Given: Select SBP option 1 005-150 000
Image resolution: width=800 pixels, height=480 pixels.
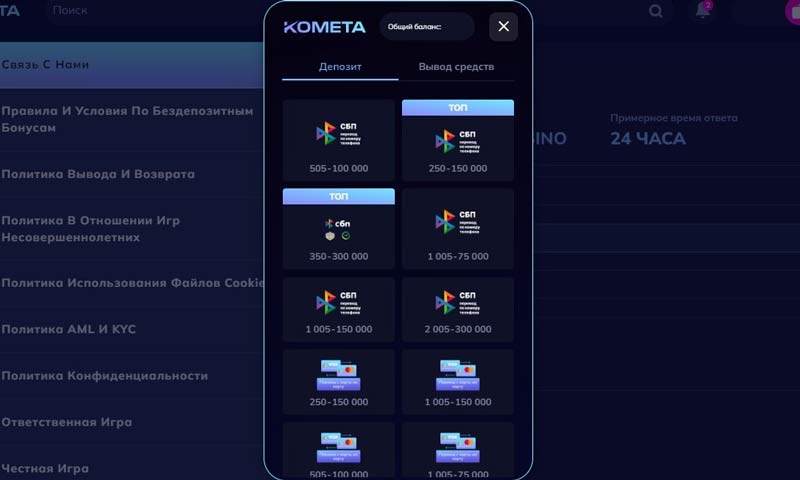Looking at the screenshot, I should coord(338,309).
